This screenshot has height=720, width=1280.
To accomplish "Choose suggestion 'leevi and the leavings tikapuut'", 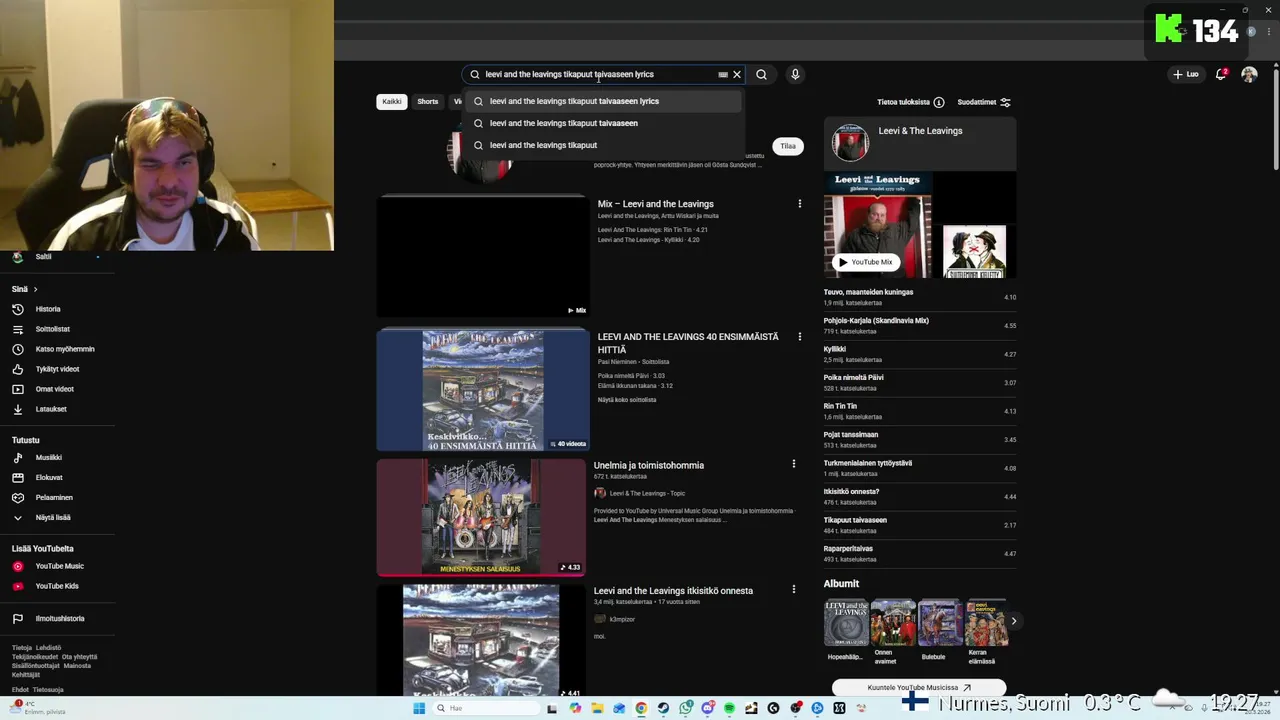I will [604, 145].
